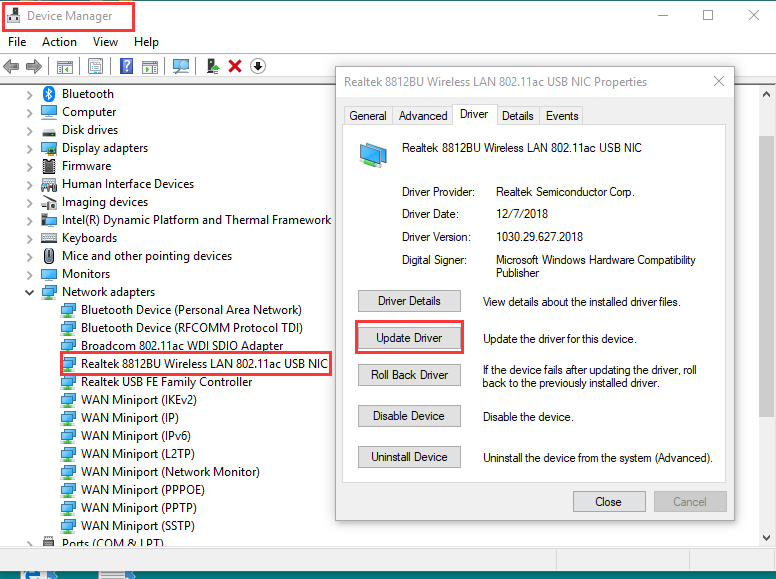
Task: Click Device Manager title bar app icon
Action: point(13,16)
